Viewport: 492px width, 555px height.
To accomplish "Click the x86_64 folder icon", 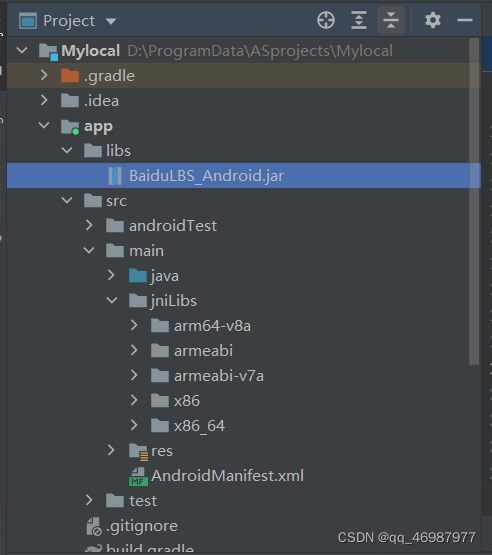I will 160,426.
